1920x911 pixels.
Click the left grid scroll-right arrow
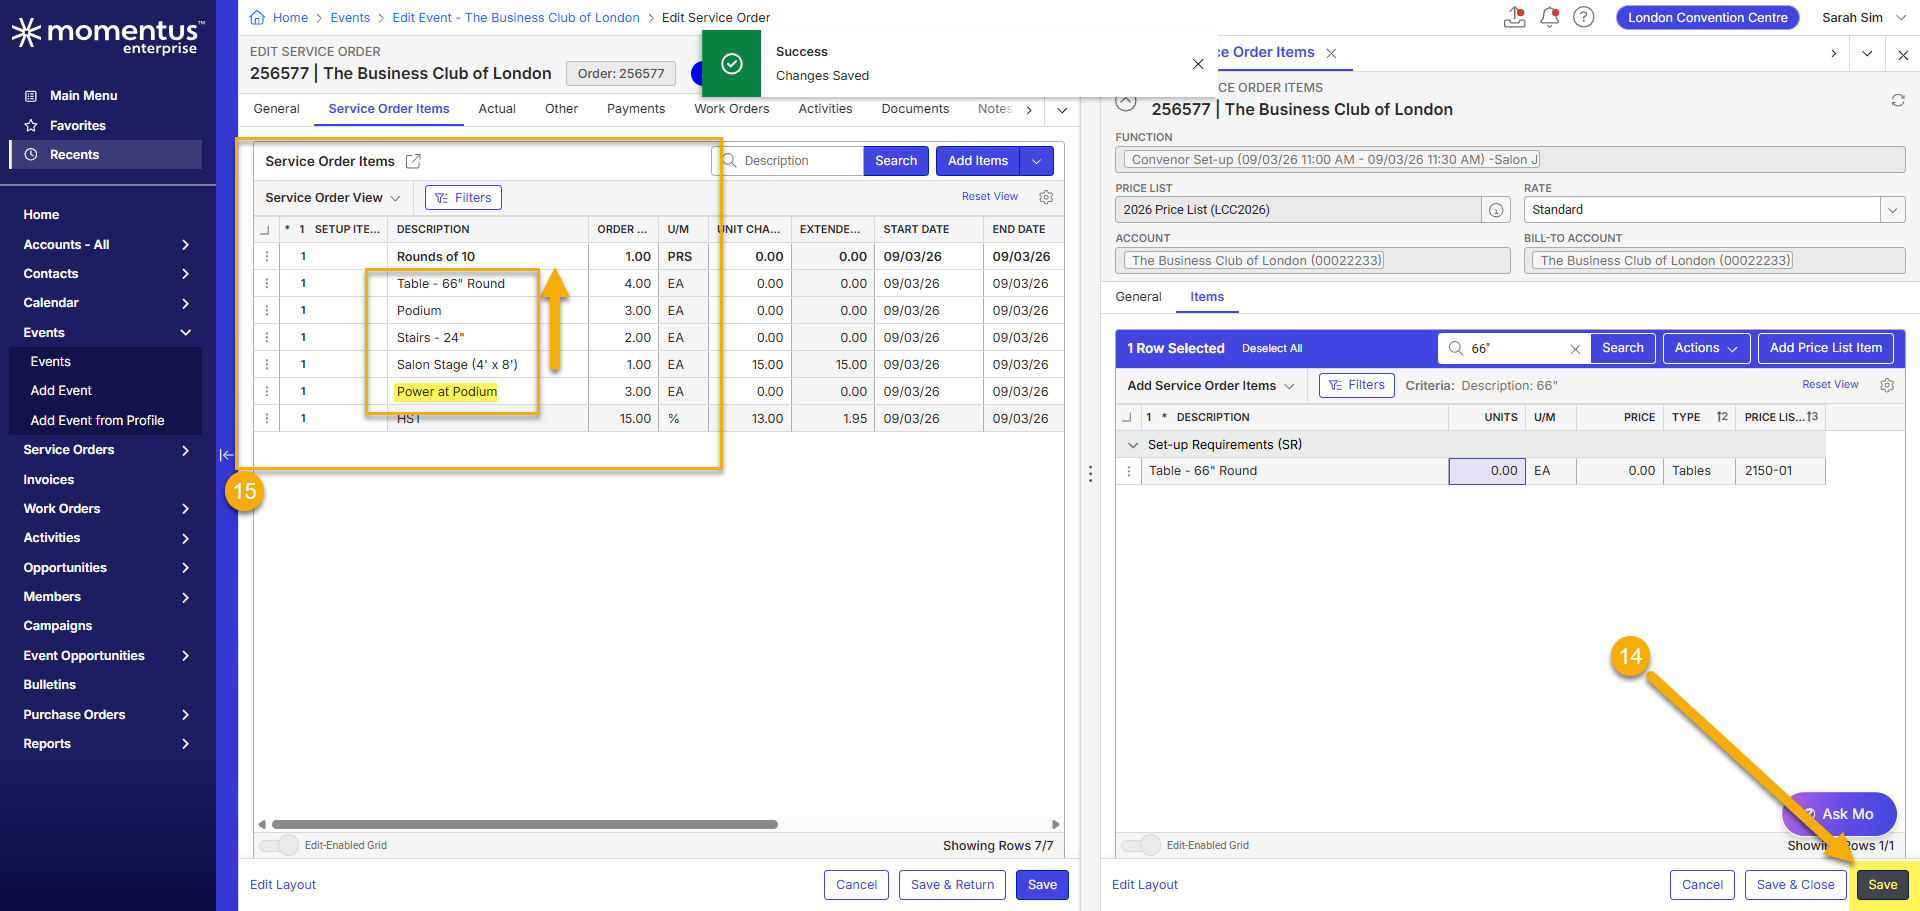pos(1056,825)
